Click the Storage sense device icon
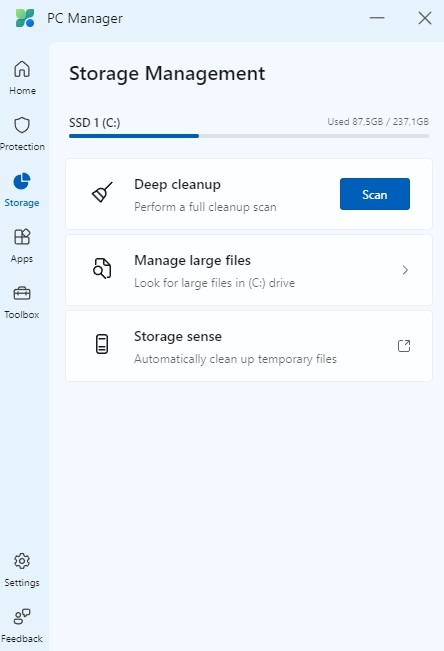Image resolution: width=444 pixels, height=651 pixels. click(x=102, y=344)
